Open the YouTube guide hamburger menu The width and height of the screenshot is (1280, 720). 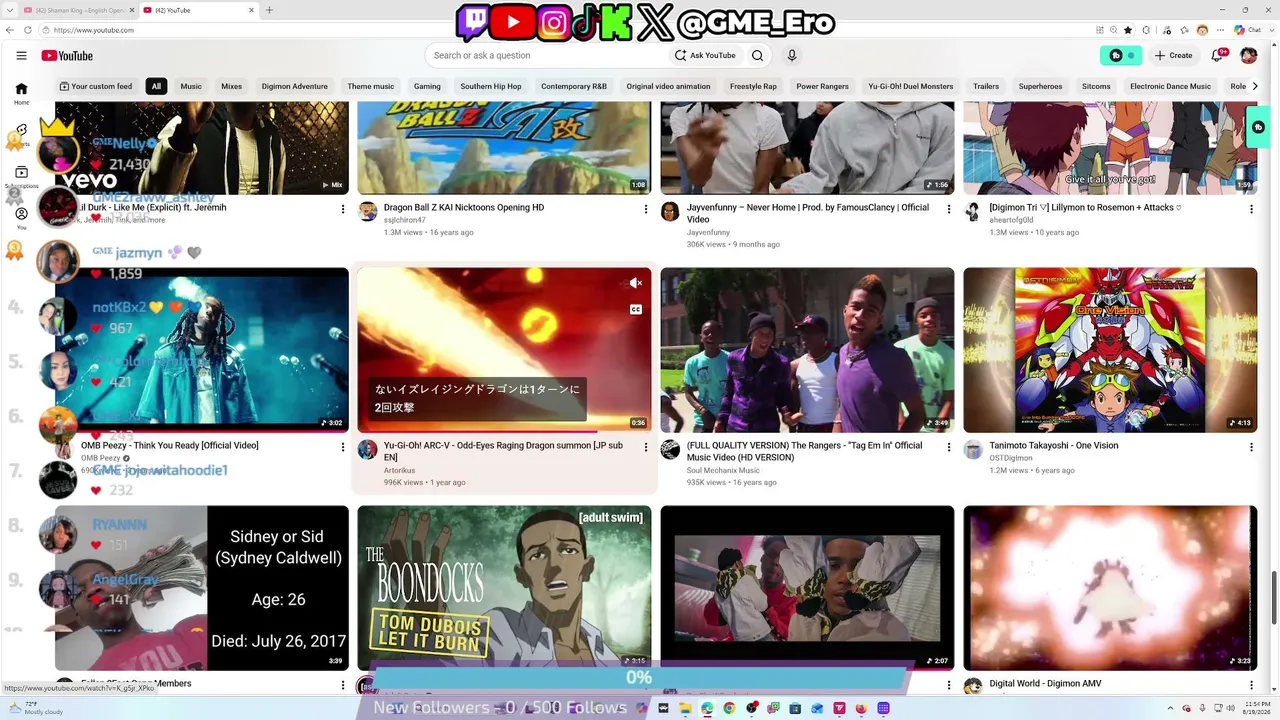pos(21,56)
